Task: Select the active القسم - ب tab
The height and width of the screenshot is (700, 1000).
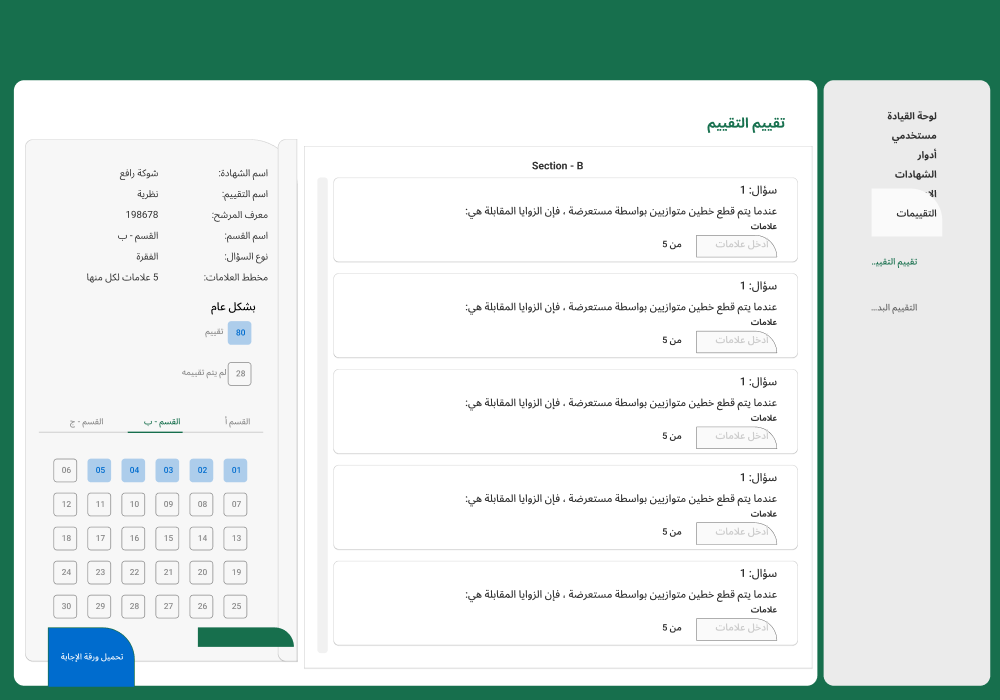Action: click(156, 421)
